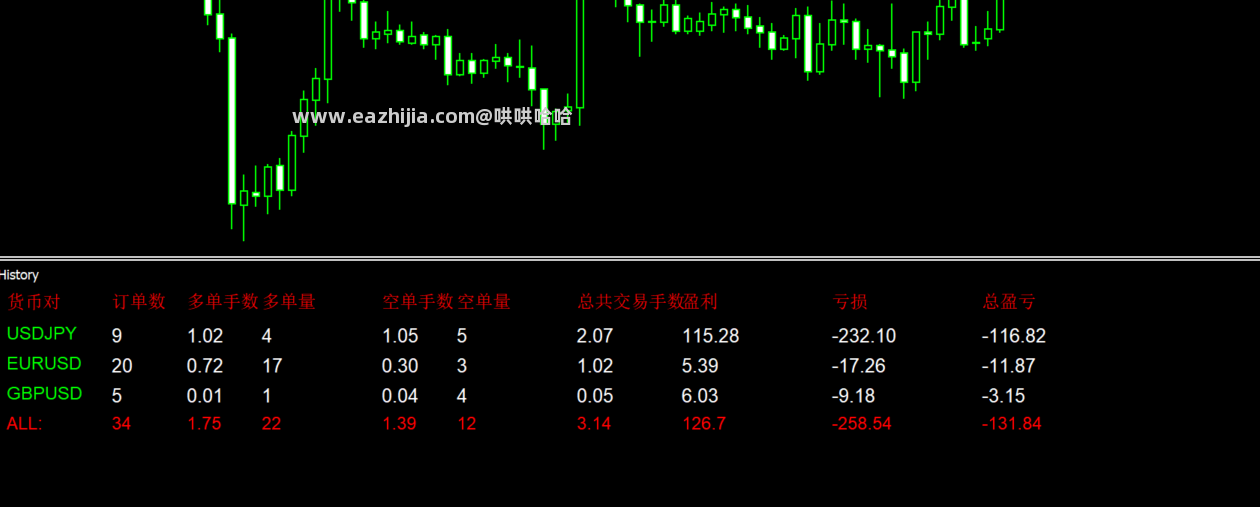Click EURUSD net result -11.87
The height and width of the screenshot is (507, 1260).
(1009, 366)
